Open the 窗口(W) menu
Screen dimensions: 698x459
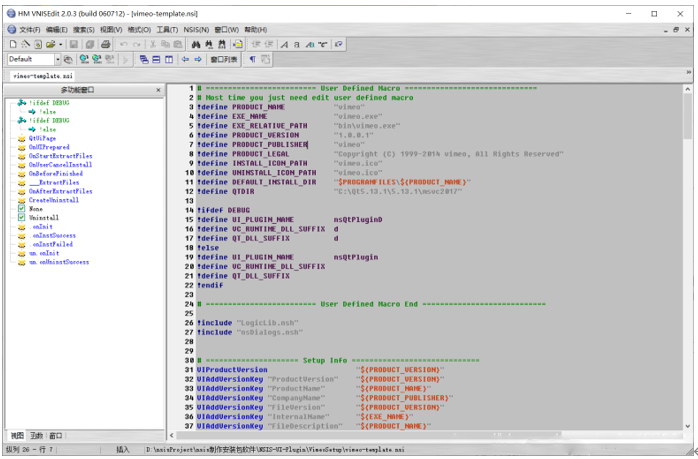pos(227,29)
